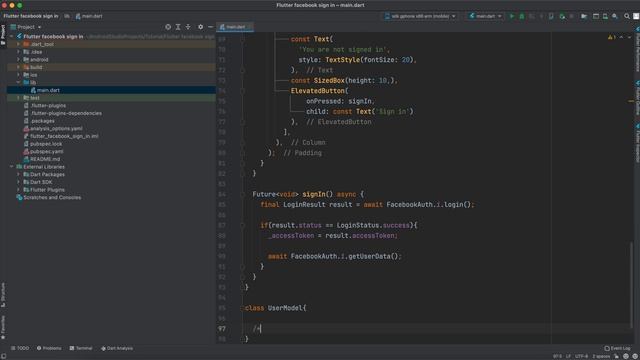Click the SDK manager icon in toolbar
The height and width of the screenshot is (360, 640).
[x=615, y=16]
